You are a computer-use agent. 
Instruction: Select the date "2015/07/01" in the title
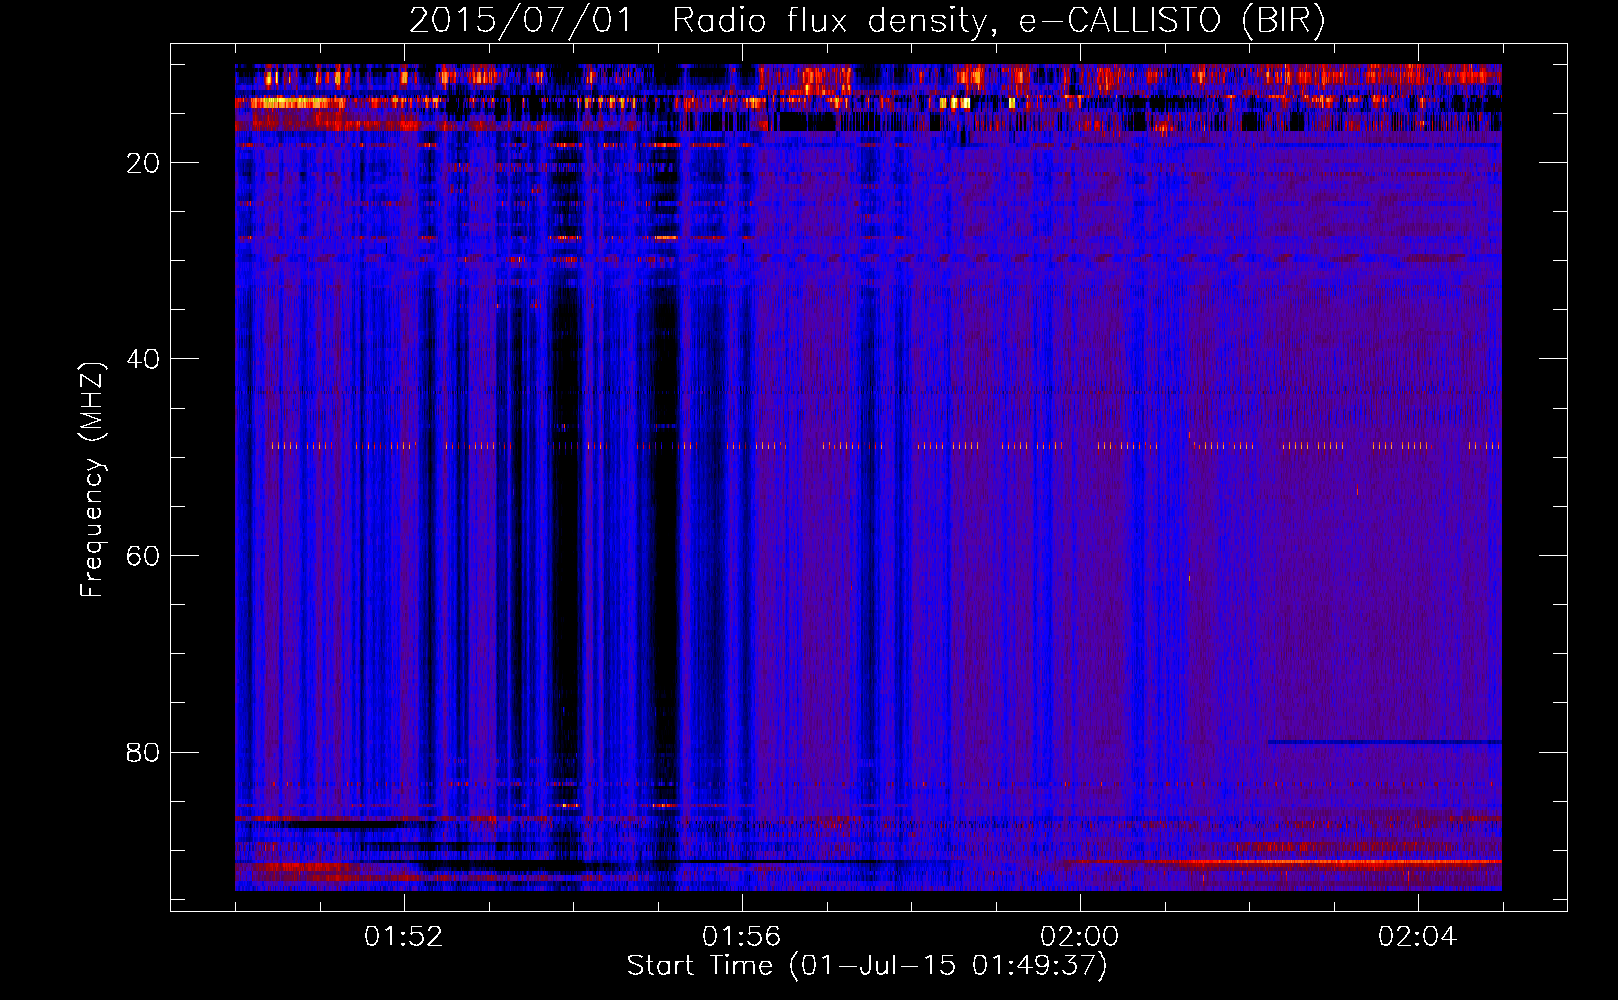tap(521, 21)
